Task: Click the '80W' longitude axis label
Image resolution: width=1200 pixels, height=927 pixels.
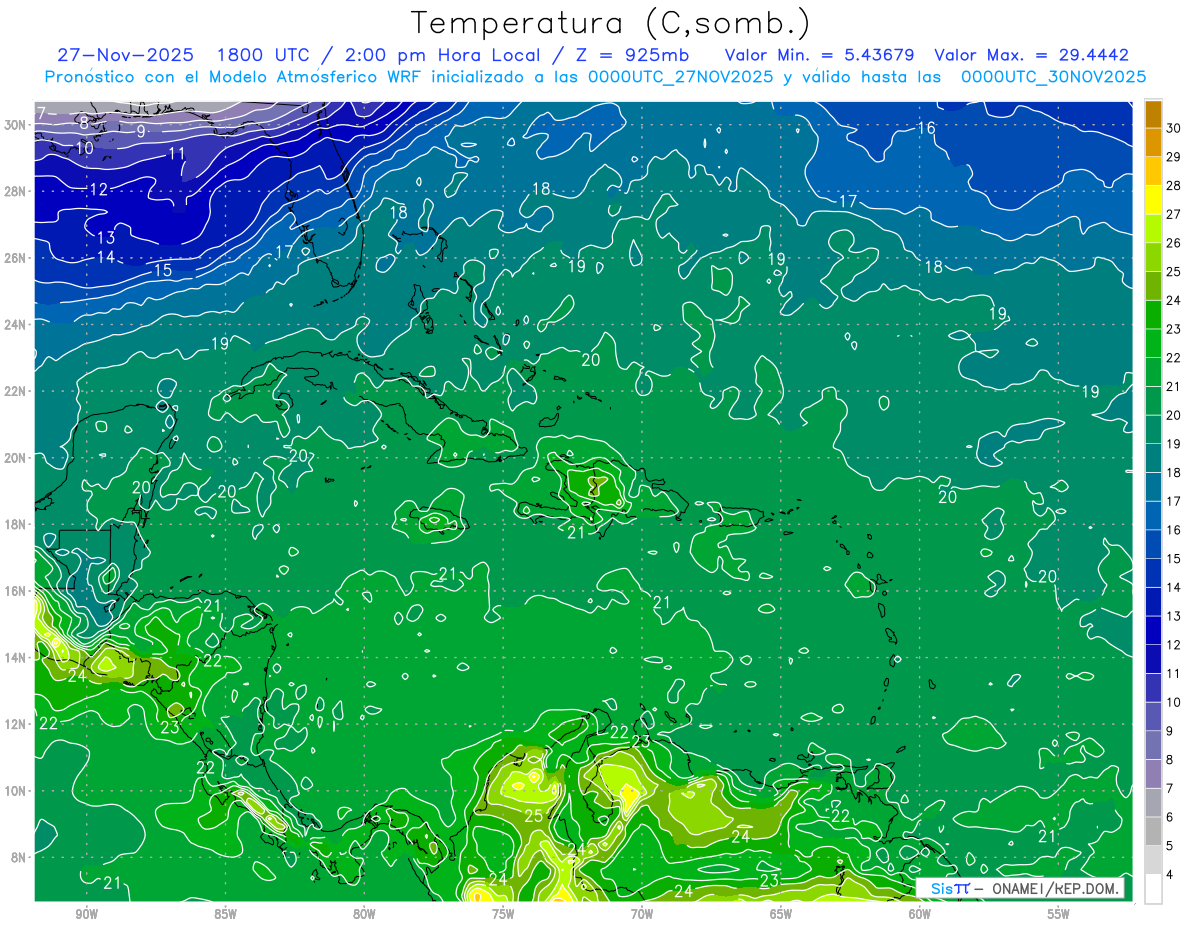Action: click(x=364, y=914)
